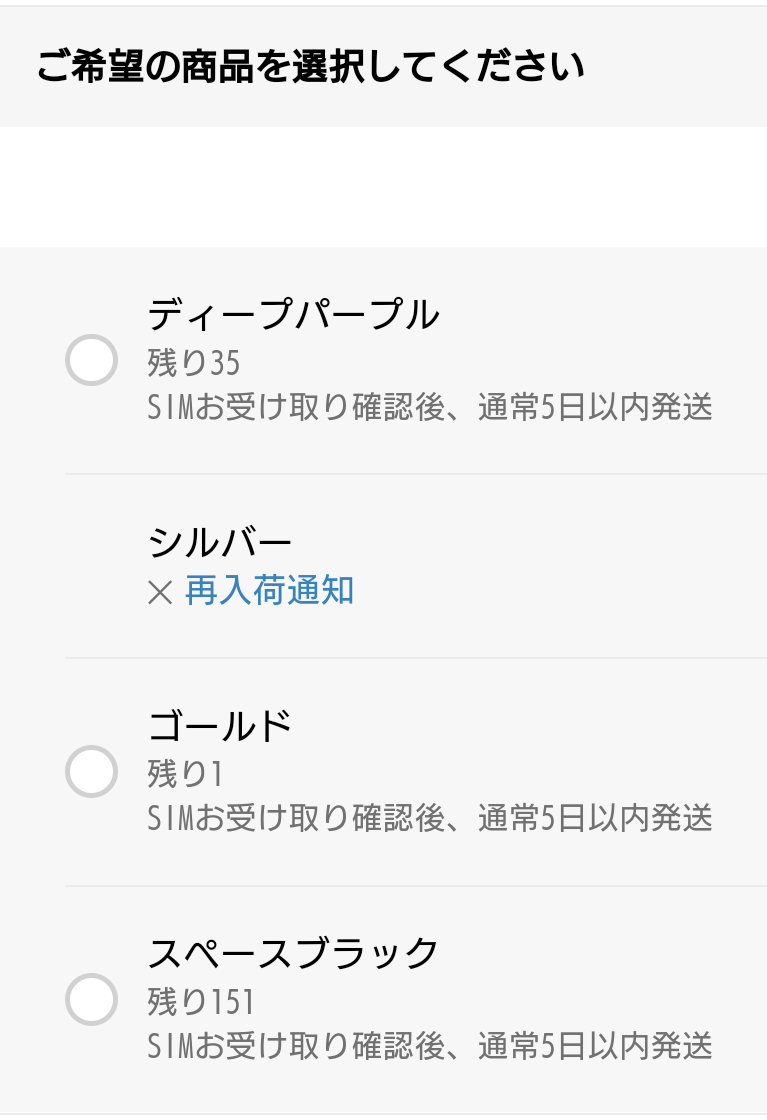Click the 残り35 stock count text
The height and width of the screenshot is (1120, 767).
pos(194,362)
